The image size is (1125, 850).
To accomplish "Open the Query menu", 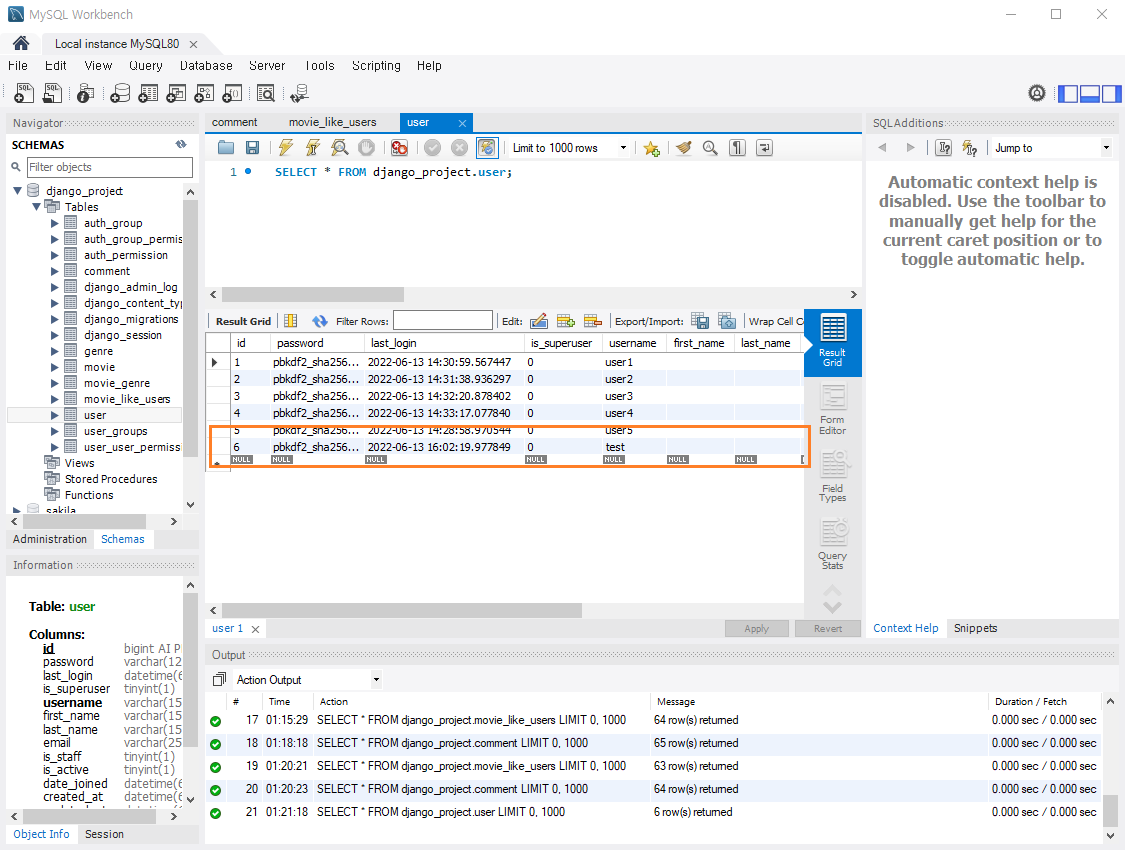I will click(146, 65).
